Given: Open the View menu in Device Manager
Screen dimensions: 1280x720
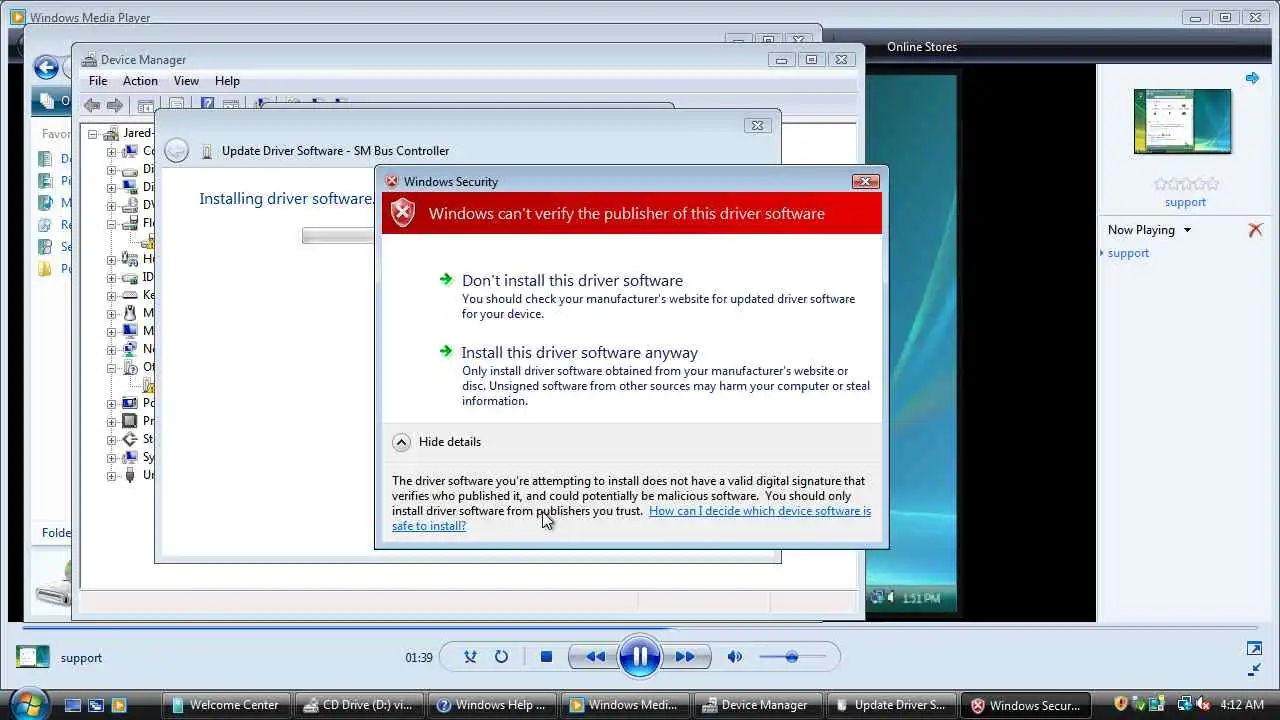Looking at the screenshot, I should pyautogui.click(x=186, y=81).
